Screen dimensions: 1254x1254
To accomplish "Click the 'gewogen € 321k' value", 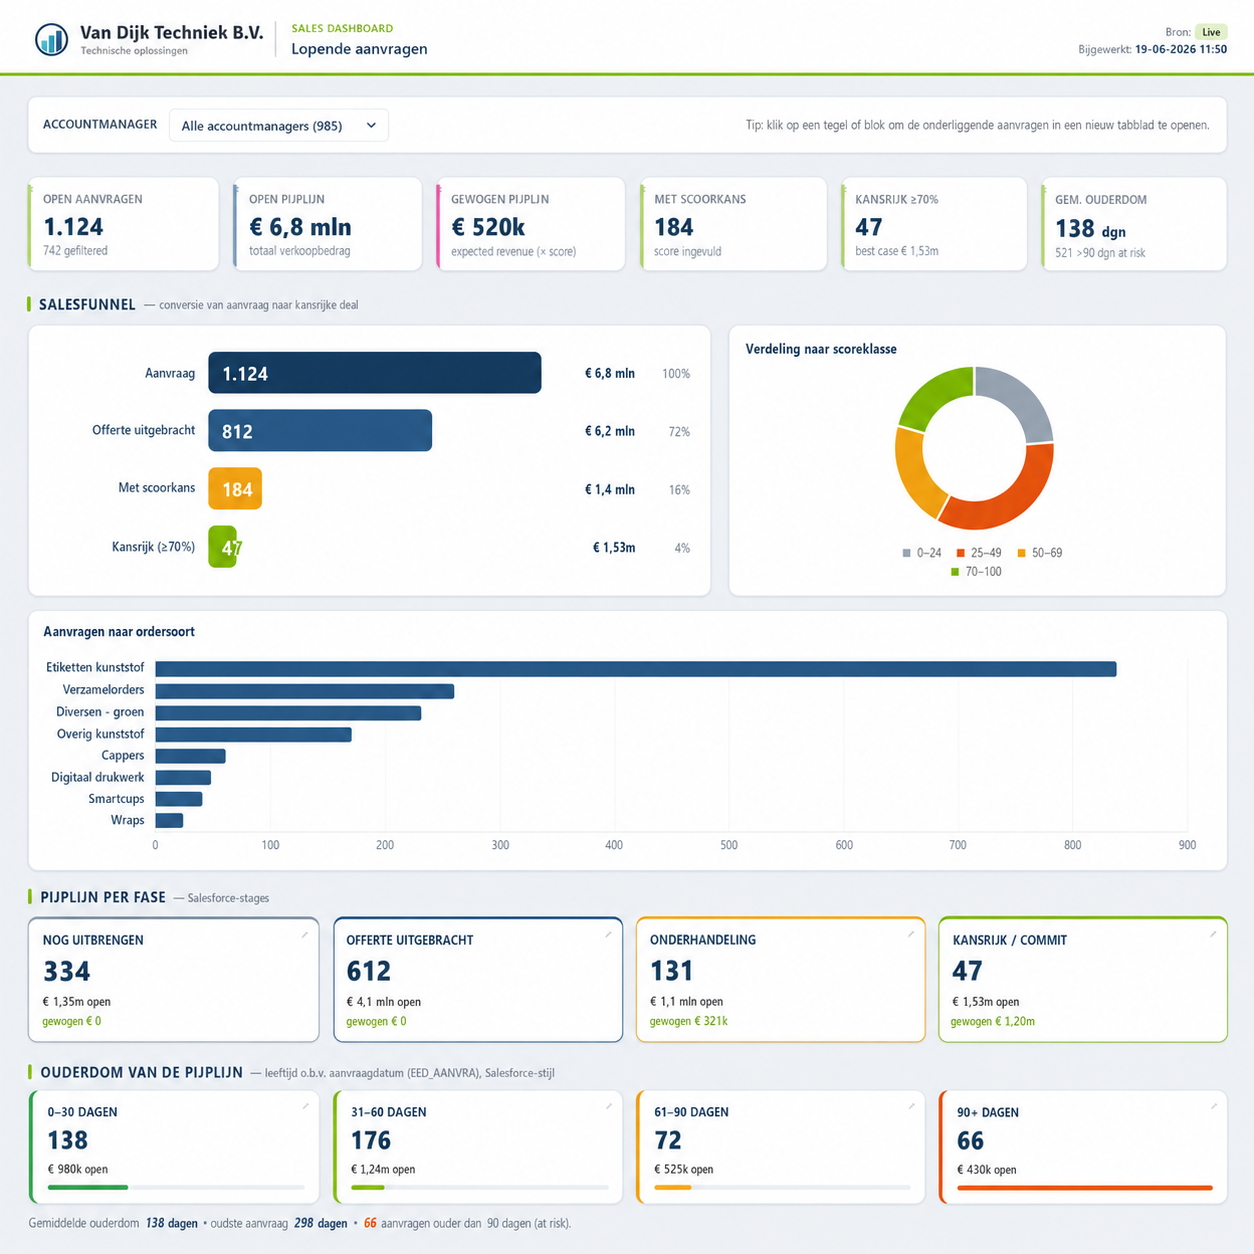I will pyautogui.click(x=689, y=1021).
